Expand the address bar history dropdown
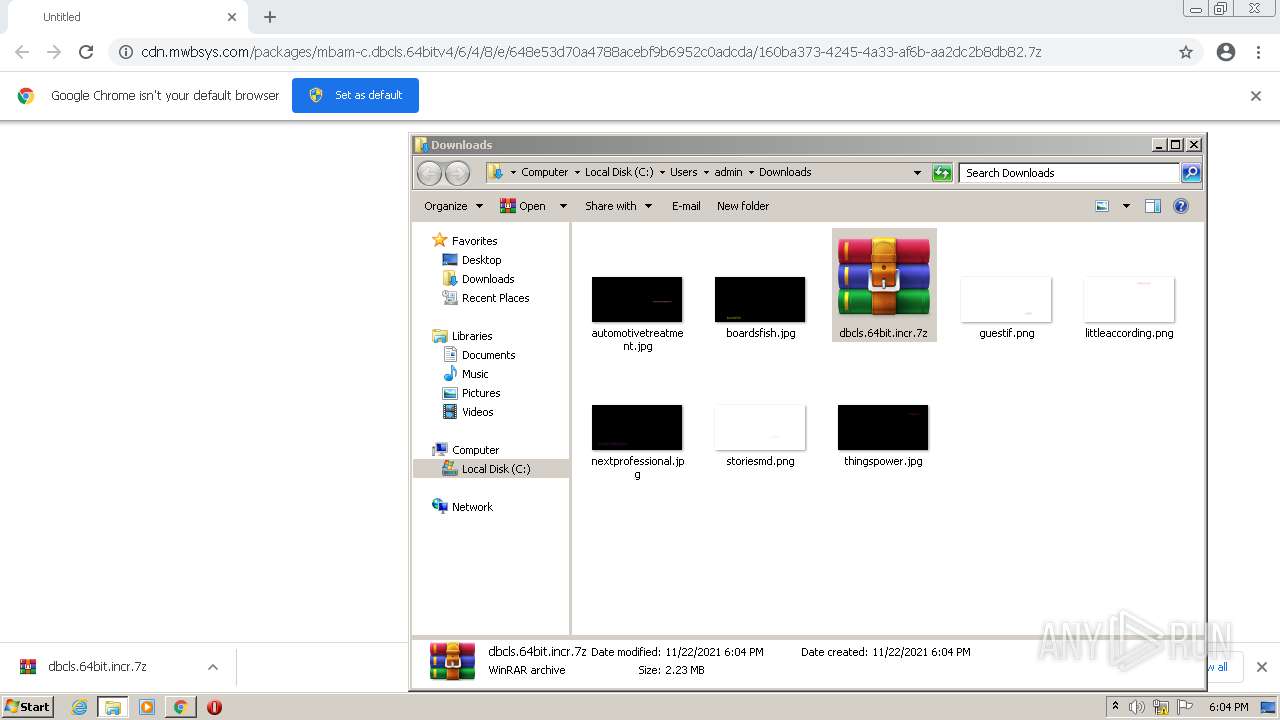This screenshot has width=1280, height=720. coord(917,173)
